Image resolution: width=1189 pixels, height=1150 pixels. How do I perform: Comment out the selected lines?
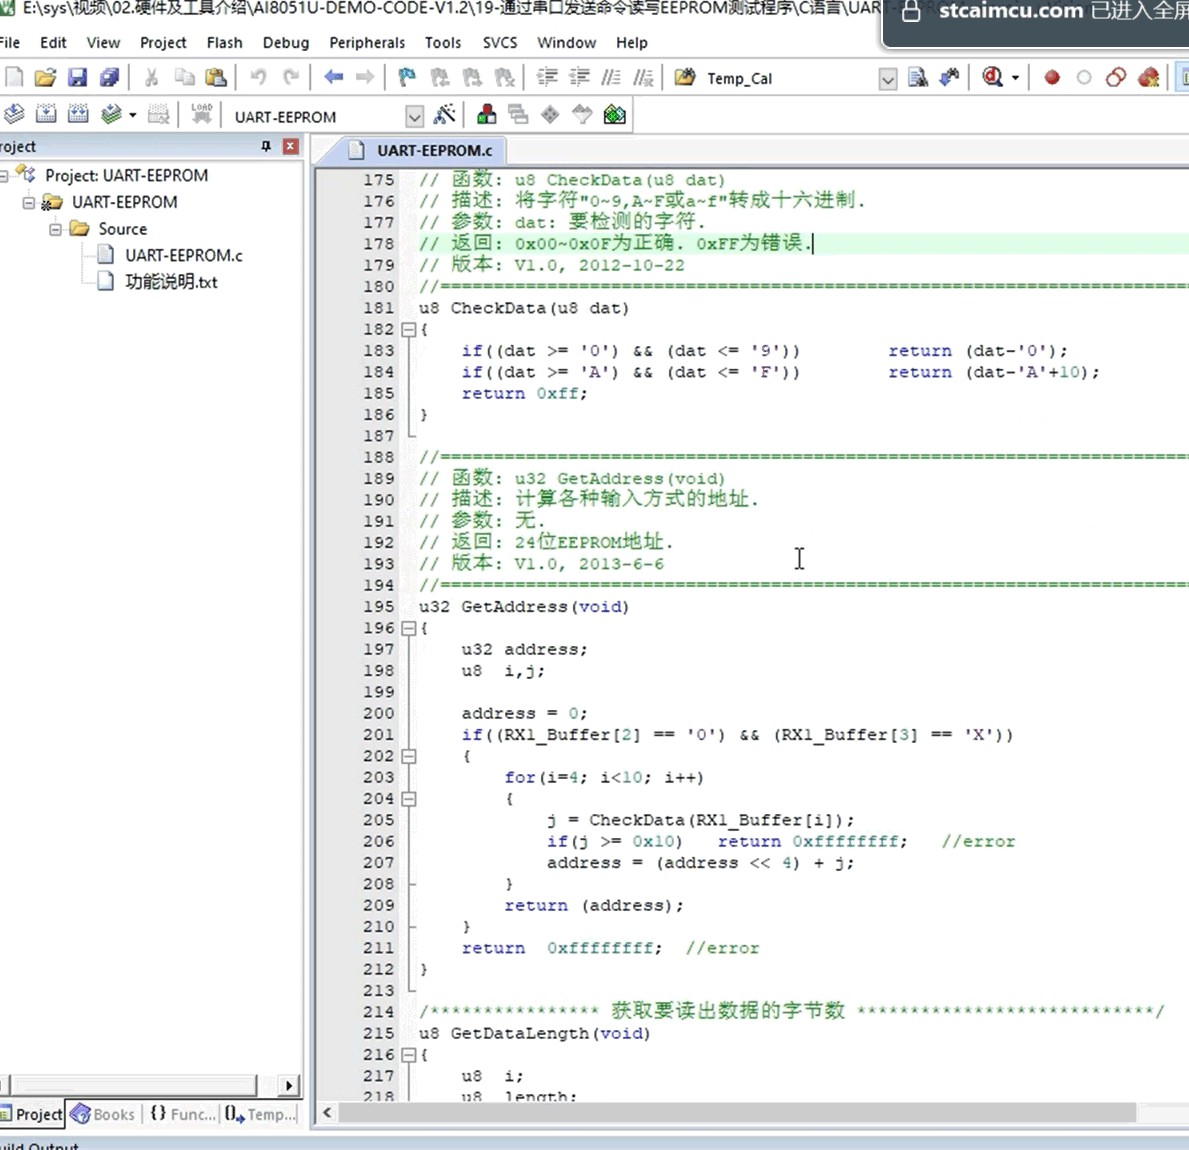(611, 77)
